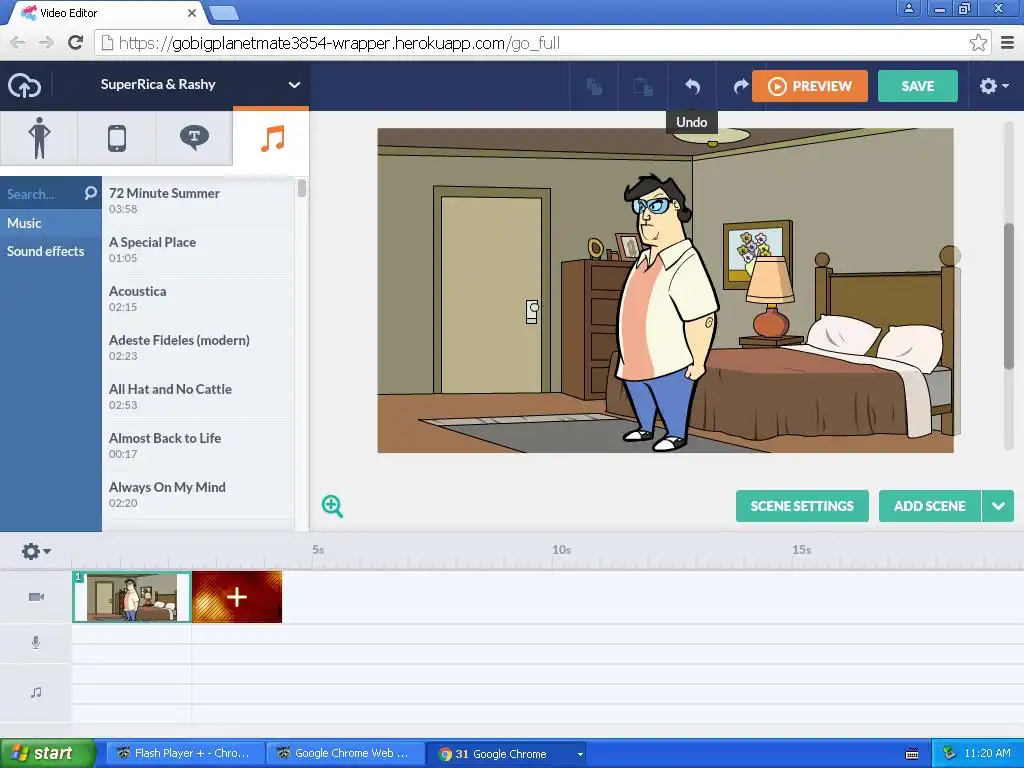The width and height of the screenshot is (1024, 768).
Task: Open the Characters tab with person icon
Action: (39, 138)
